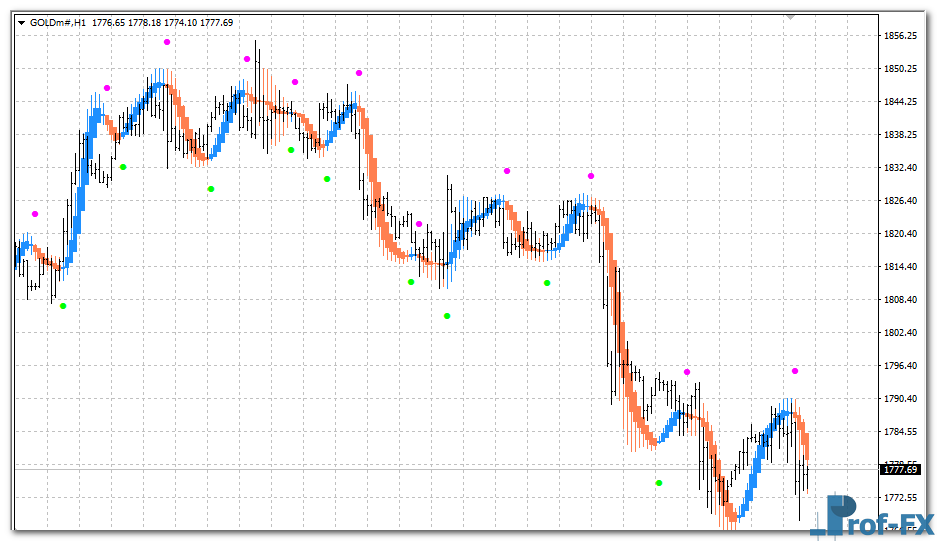The height and width of the screenshot is (541, 937).
Task: Click the Prof-FX watermark logo
Action: point(874,517)
